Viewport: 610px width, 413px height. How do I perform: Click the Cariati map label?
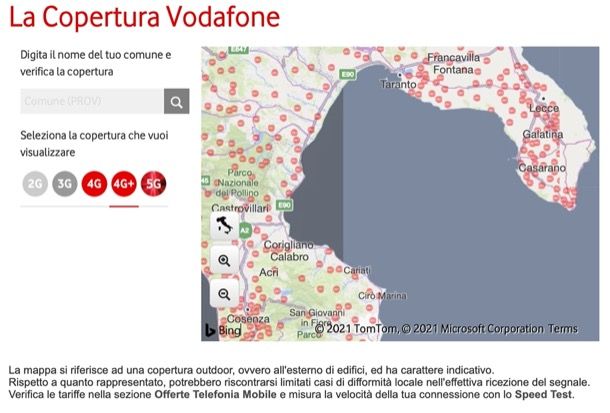[x=357, y=270]
